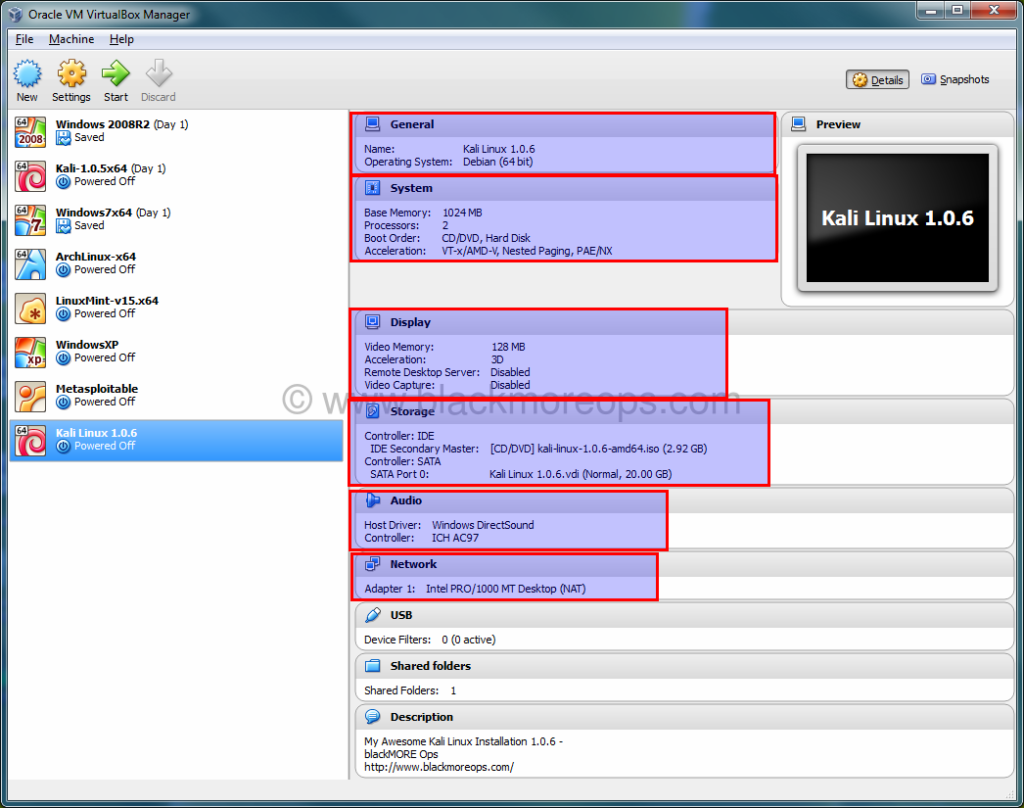Image resolution: width=1024 pixels, height=808 pixels.
Task: Open the System section heading
Action: click(411, 188)
